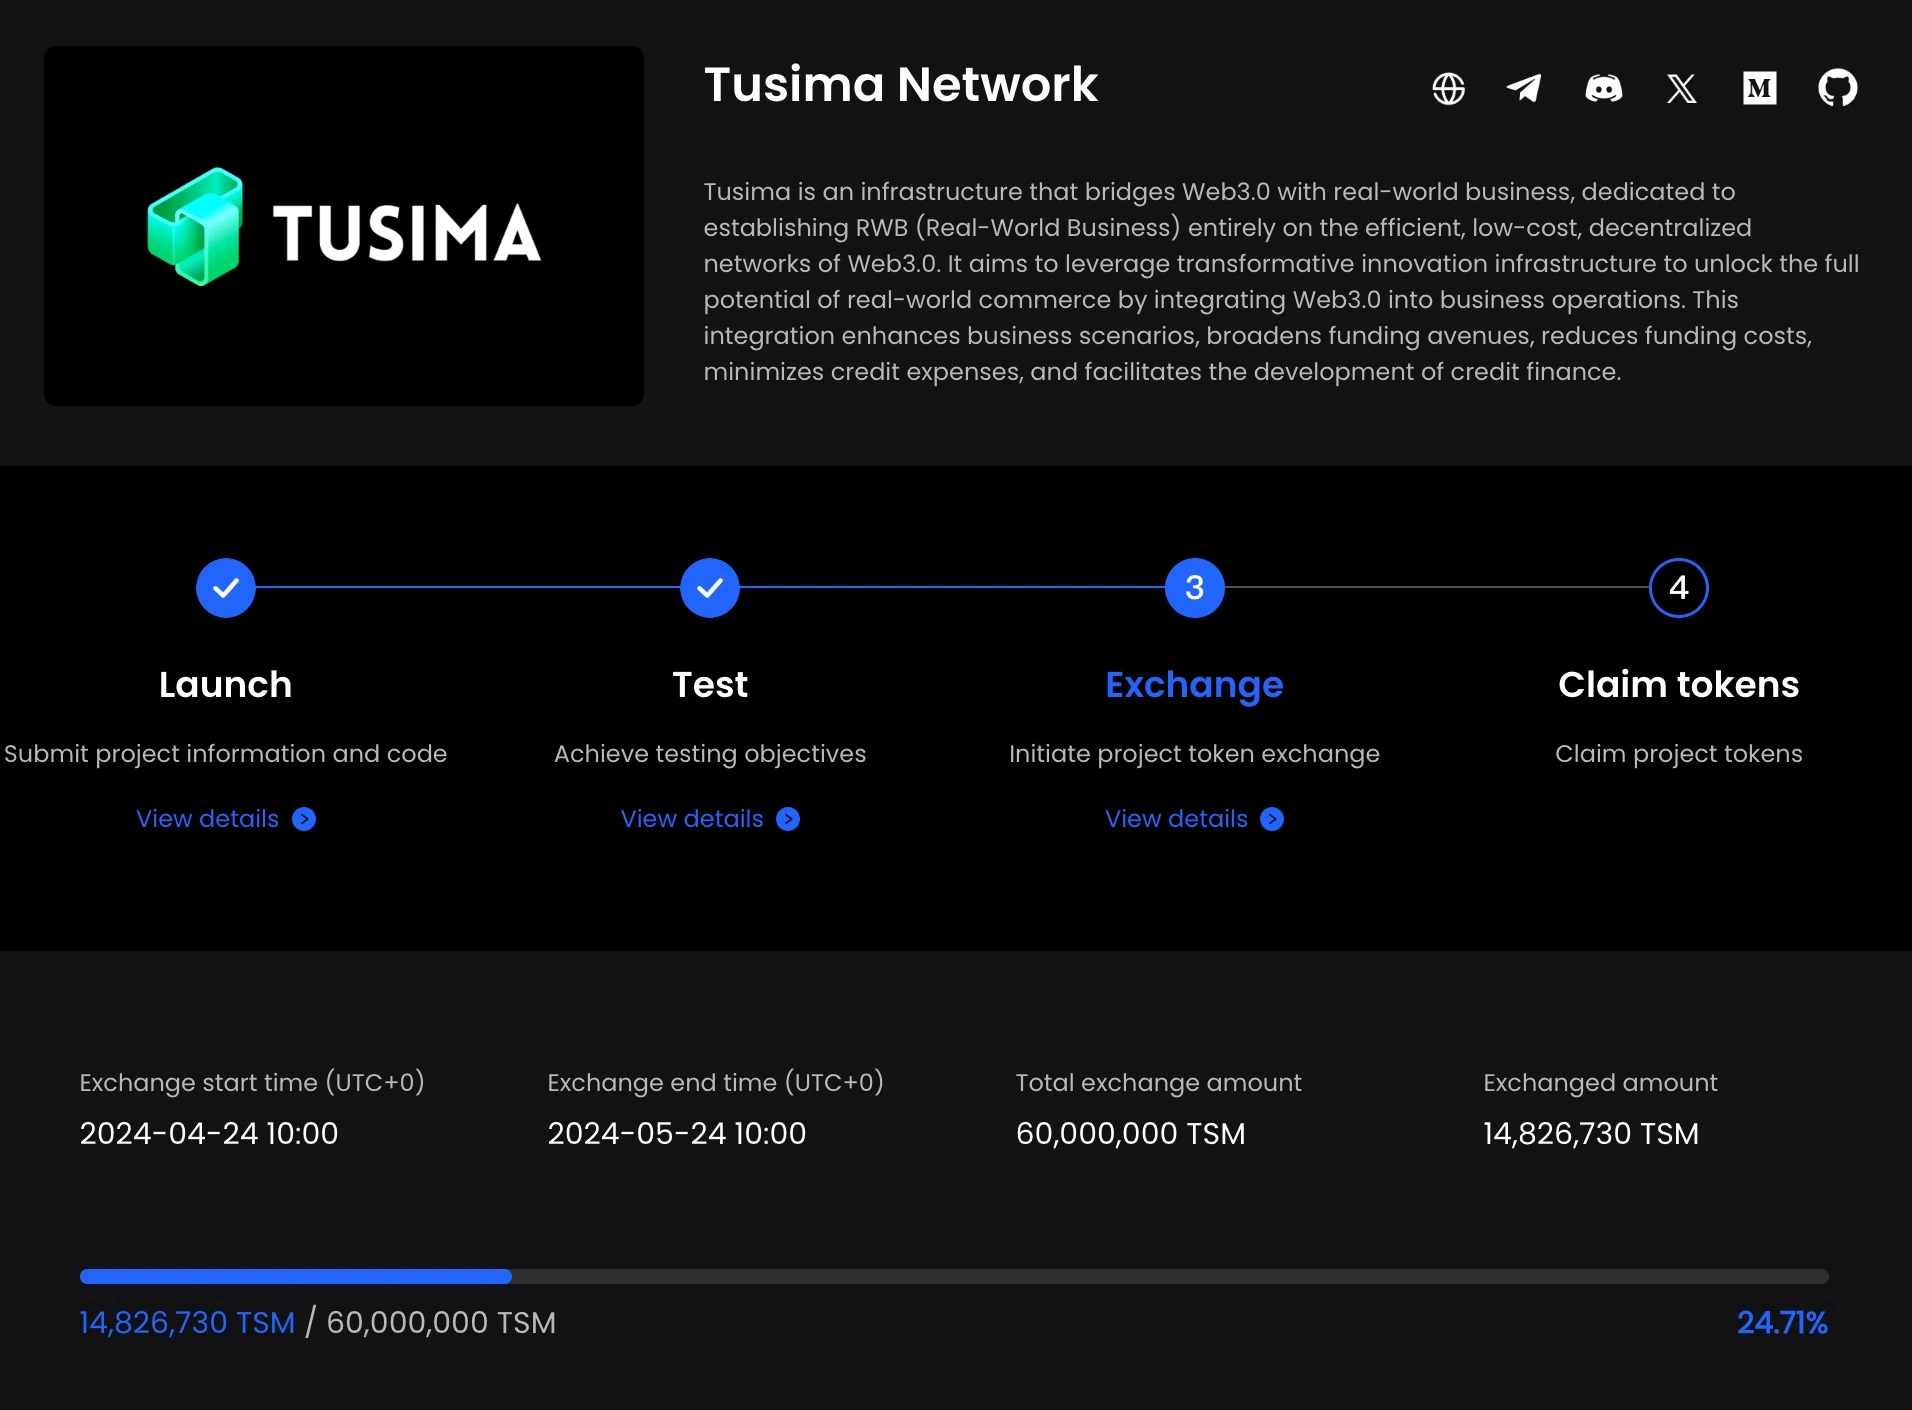The width and height of the screenshot is (1912, 1410).
Task: Click the 24.71% progress percentage
Action: (1782, 1323)
